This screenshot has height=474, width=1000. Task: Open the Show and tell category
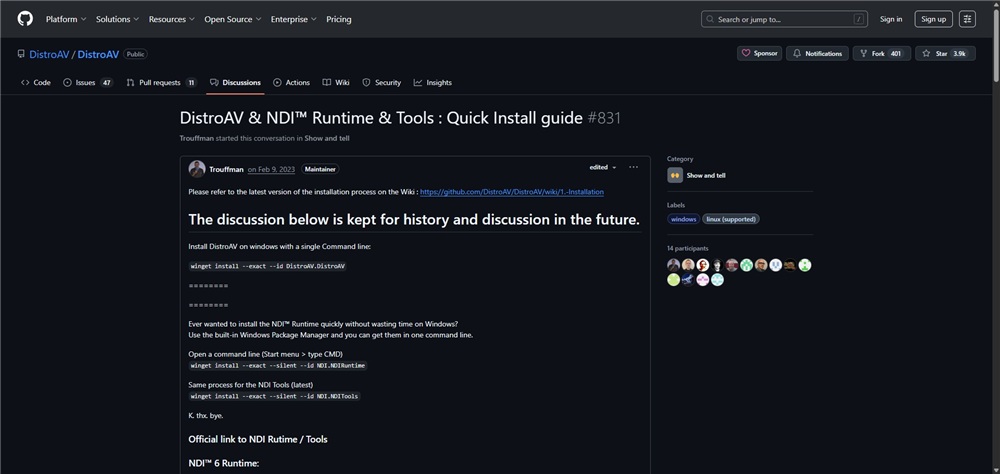706,175
